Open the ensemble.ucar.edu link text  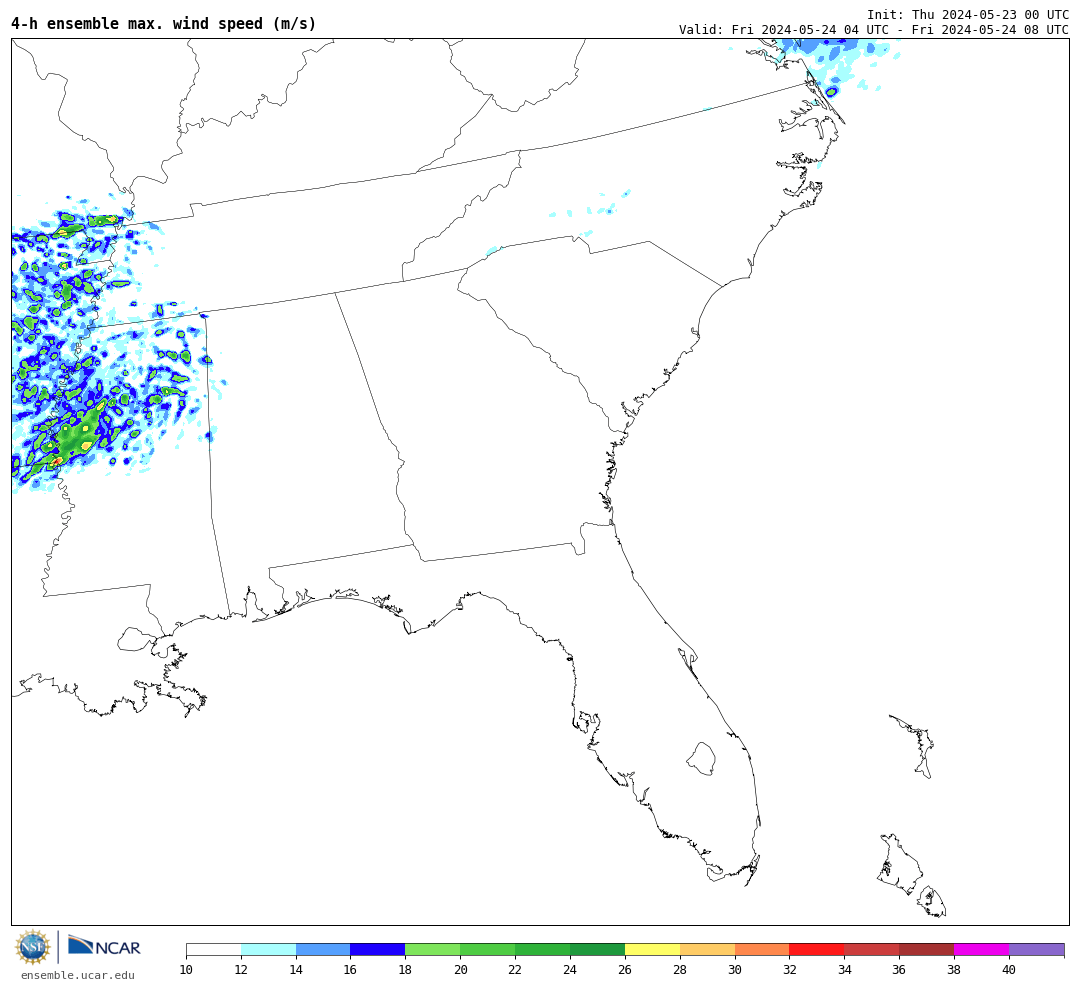78,975
